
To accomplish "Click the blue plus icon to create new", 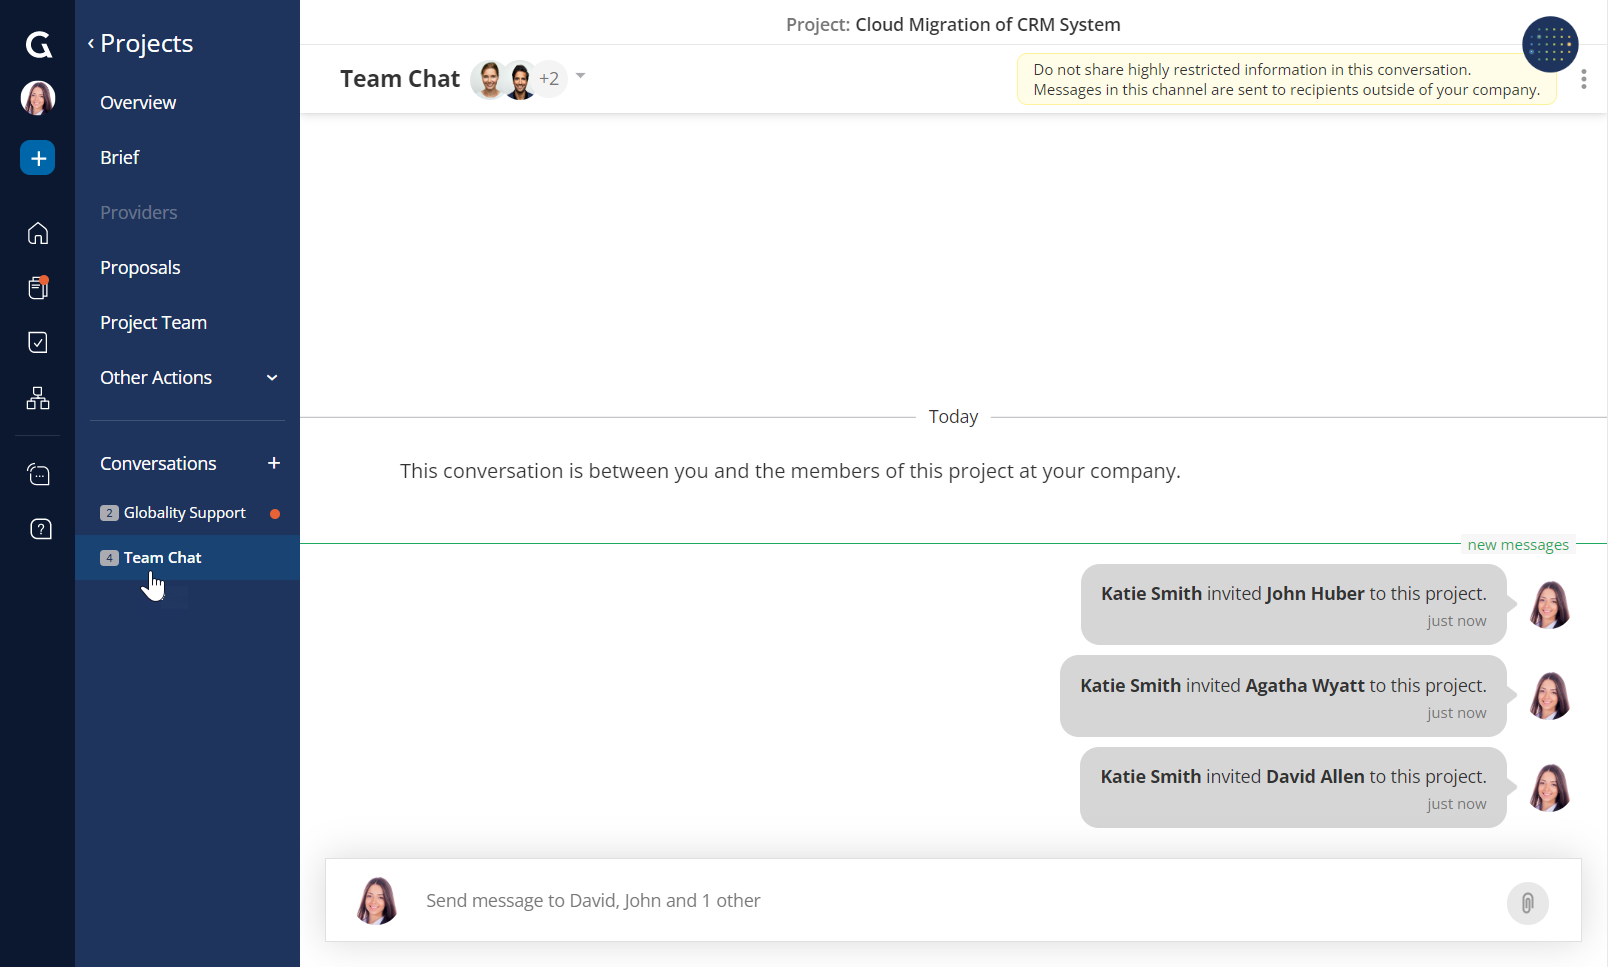I will point(37,157).
